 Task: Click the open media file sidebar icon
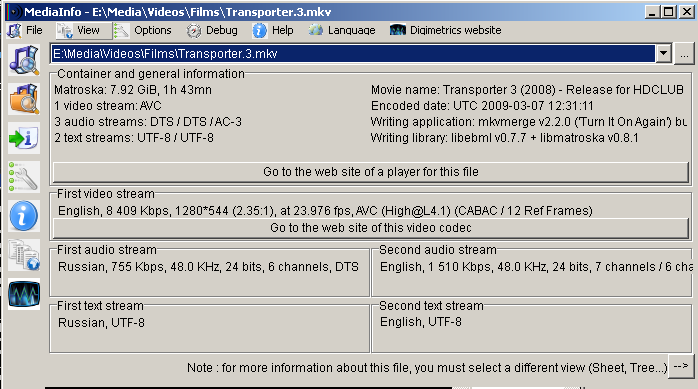click(24, 60)
